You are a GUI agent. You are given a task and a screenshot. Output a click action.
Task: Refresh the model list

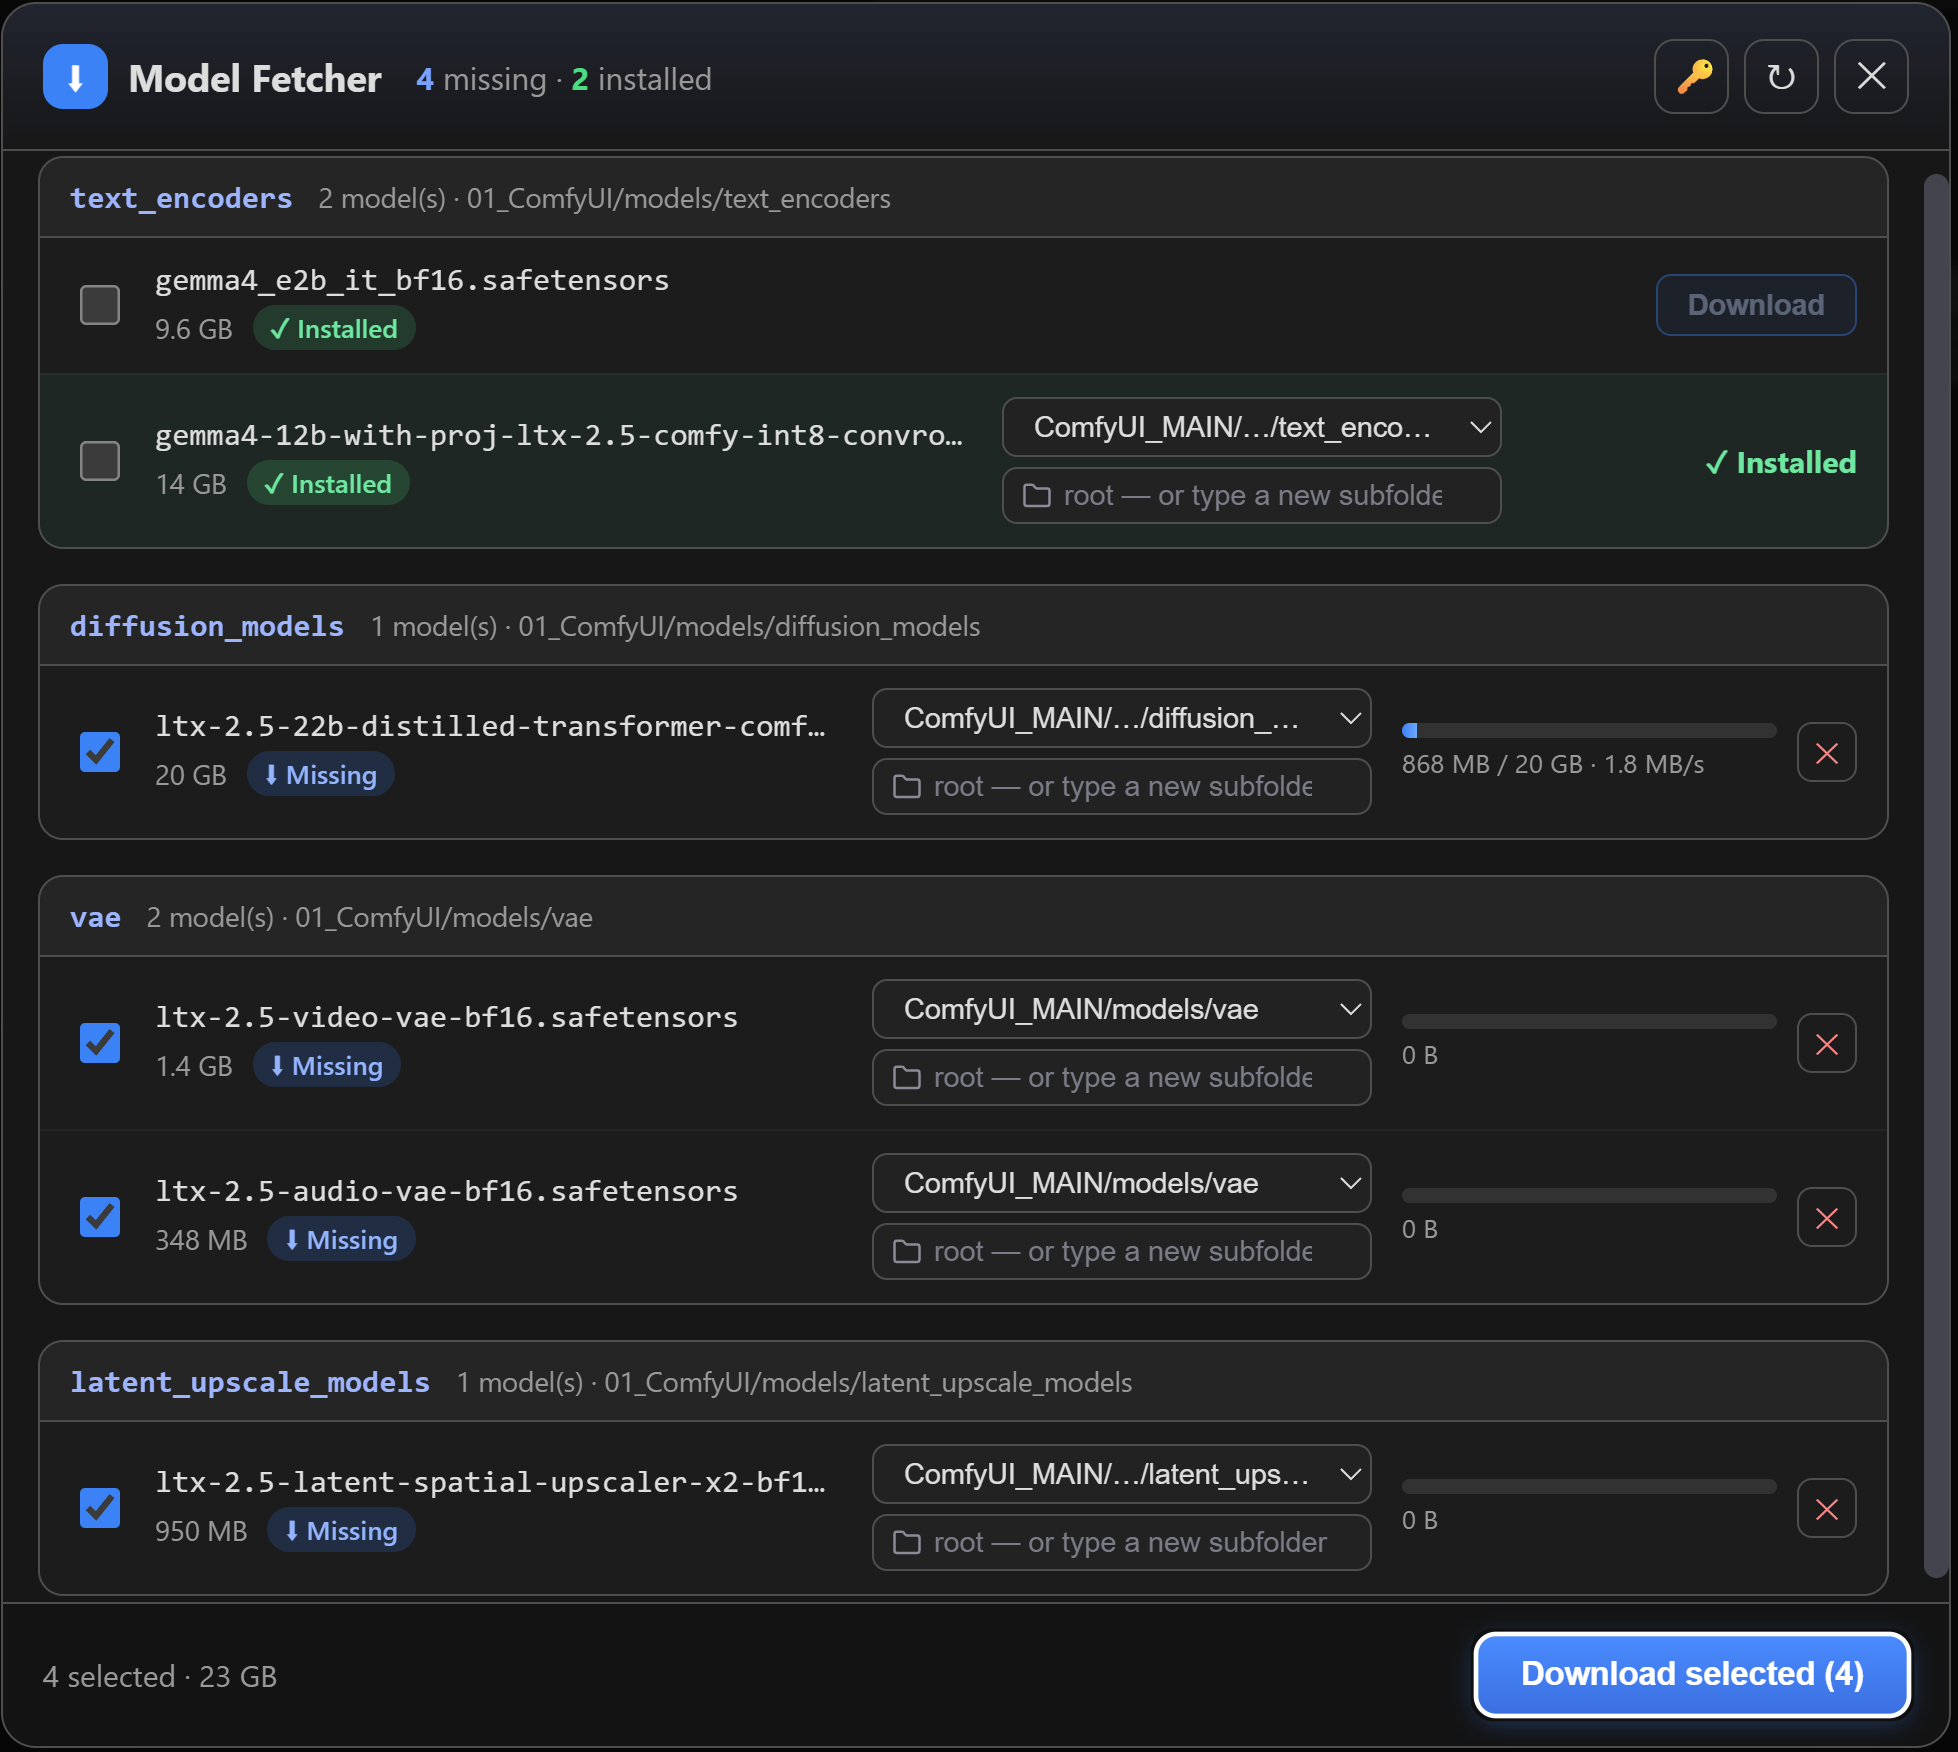[1781, 77]
